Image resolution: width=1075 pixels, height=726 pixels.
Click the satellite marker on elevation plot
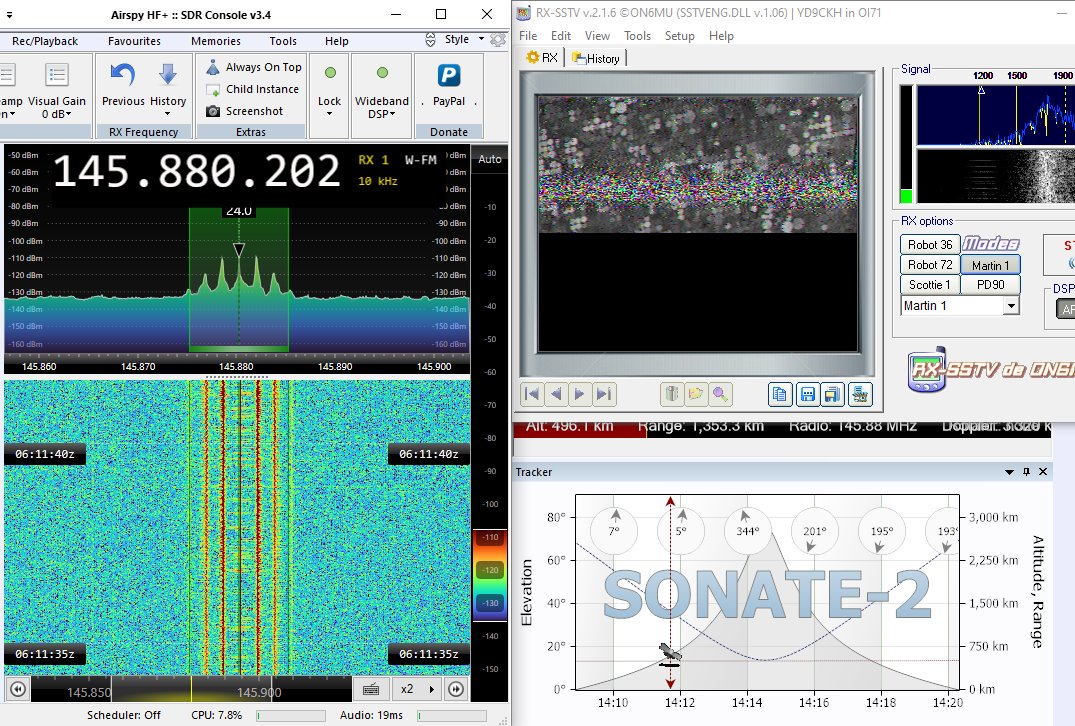[670, 655]
